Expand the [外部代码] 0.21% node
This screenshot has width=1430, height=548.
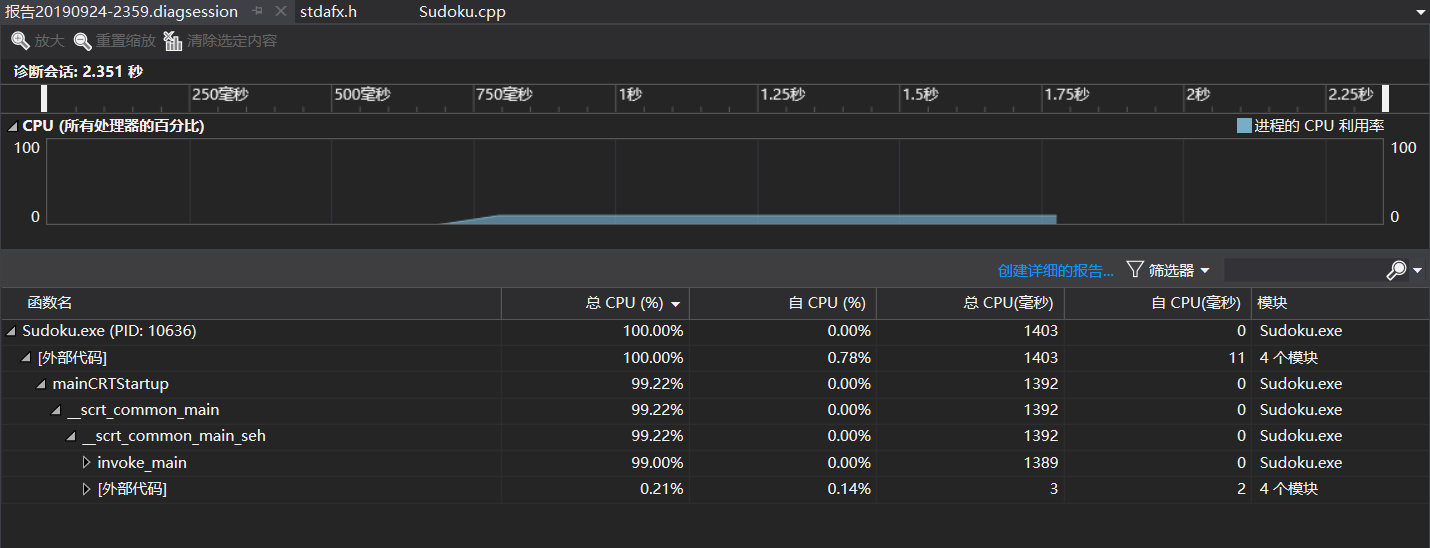[x=86, y=489]
